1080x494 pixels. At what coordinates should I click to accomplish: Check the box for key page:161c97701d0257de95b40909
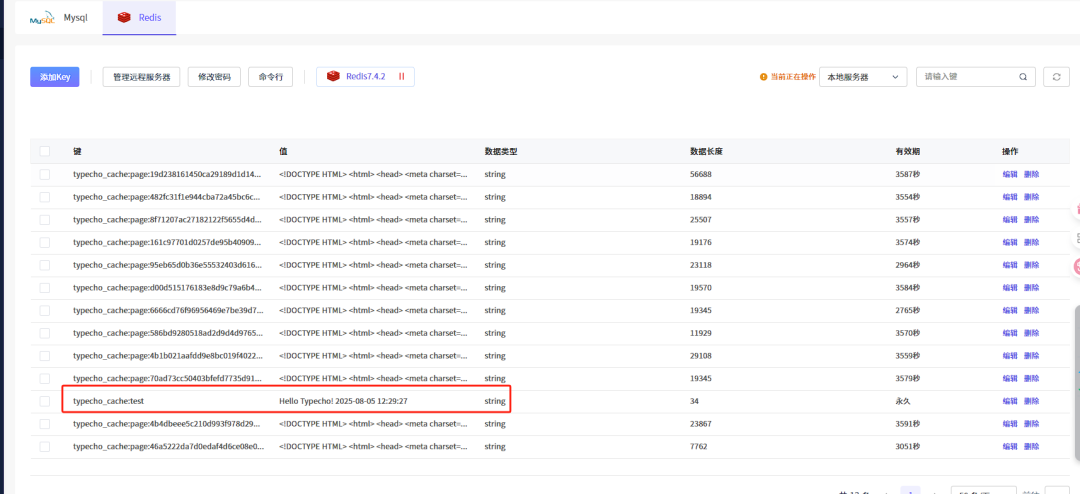pyautogui.click(x=45, y=243)
